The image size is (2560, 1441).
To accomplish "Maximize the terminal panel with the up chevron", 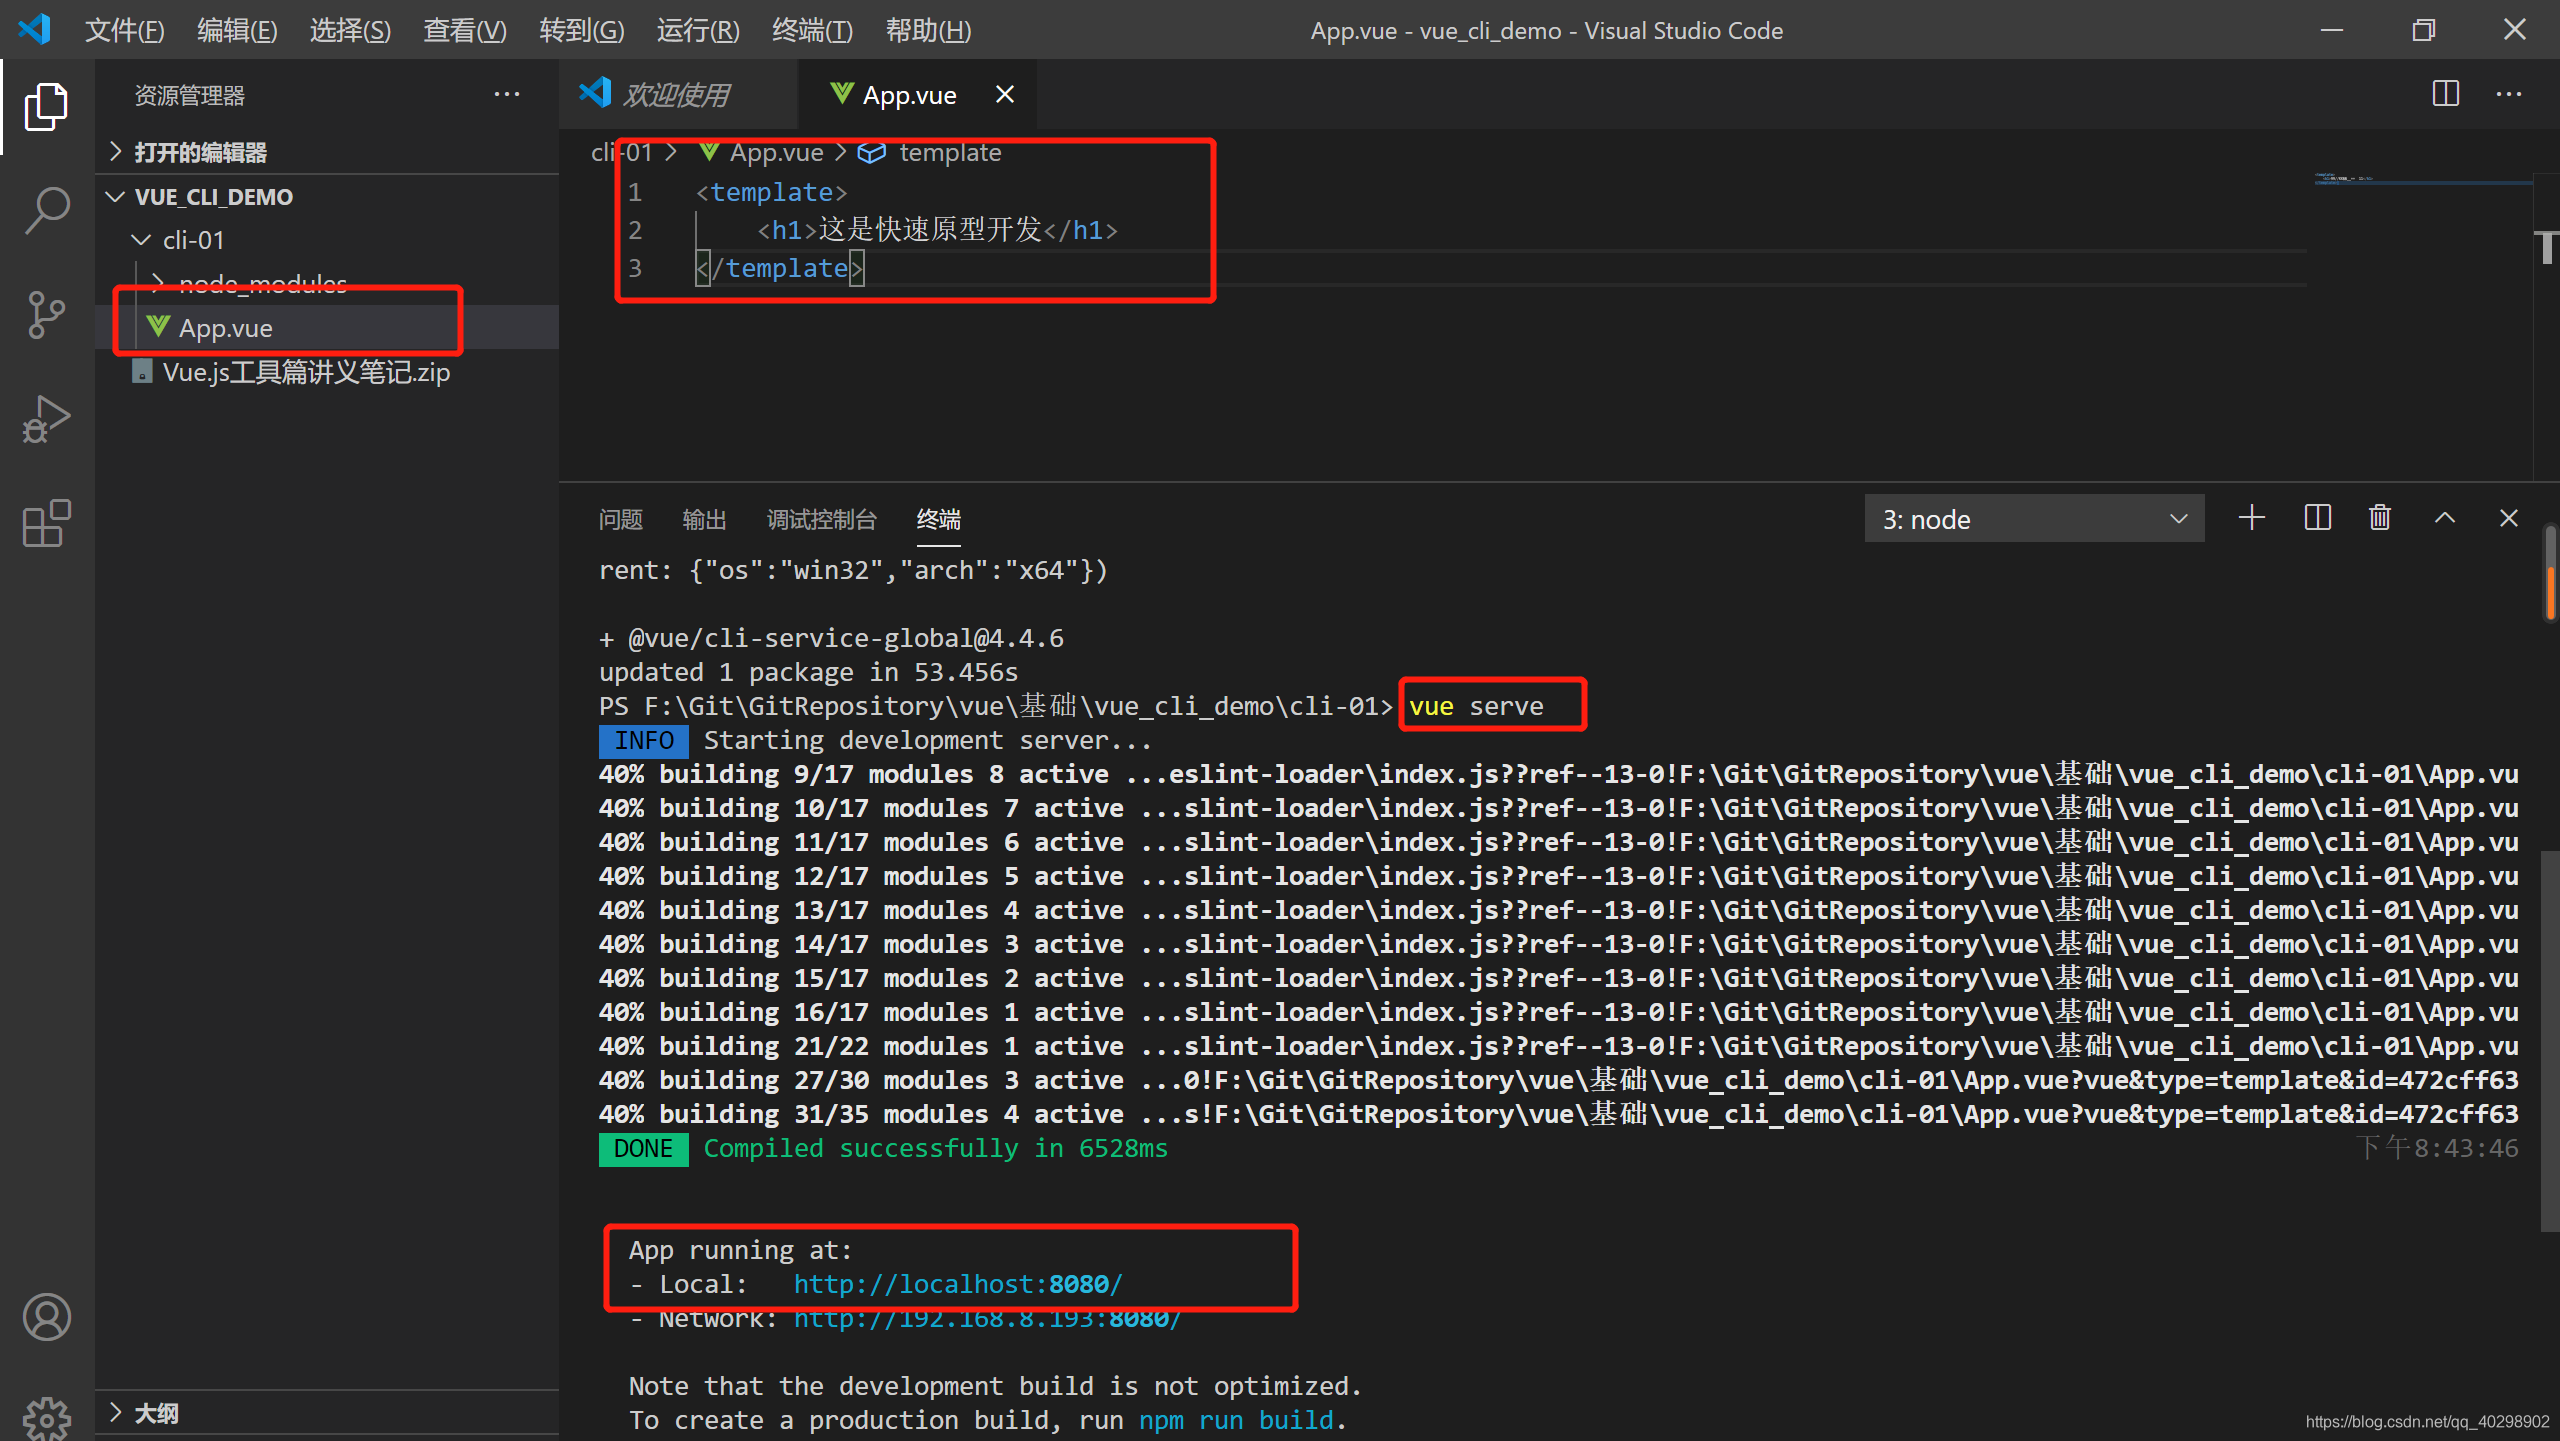I will (x=2445, y=518).
